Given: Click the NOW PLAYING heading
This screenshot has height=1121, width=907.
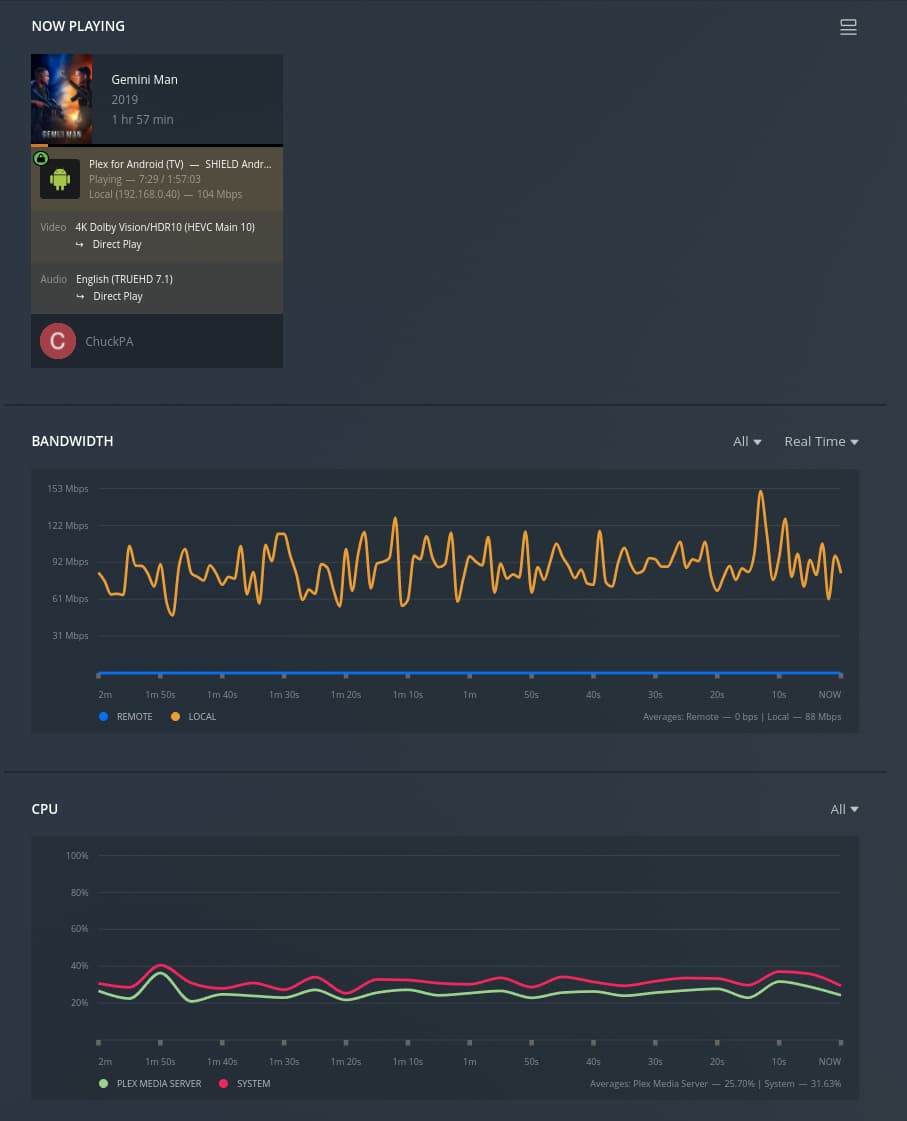Looking at the screenshot, I should coord(78,26).
